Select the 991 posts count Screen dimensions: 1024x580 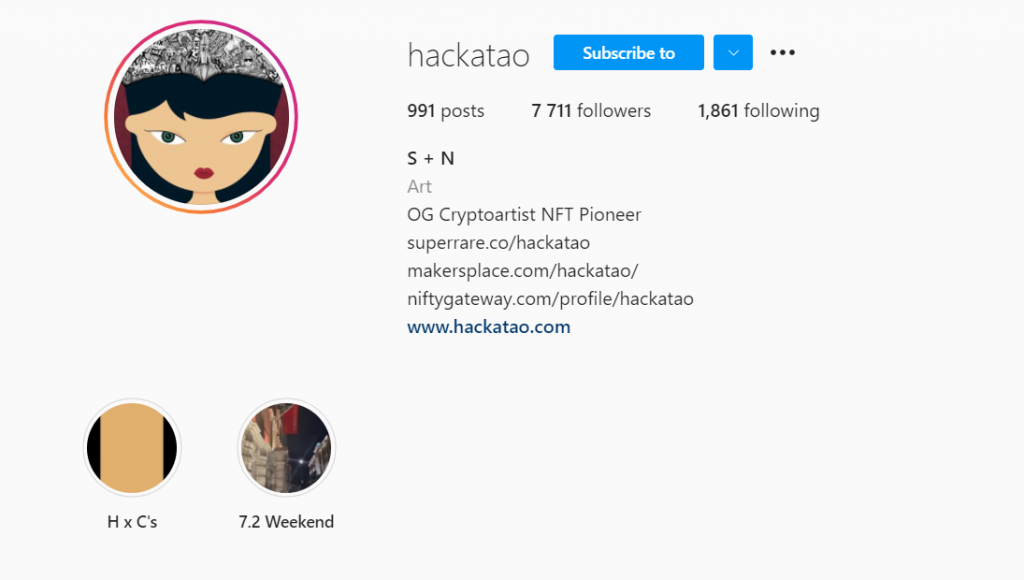coord(445,111)
